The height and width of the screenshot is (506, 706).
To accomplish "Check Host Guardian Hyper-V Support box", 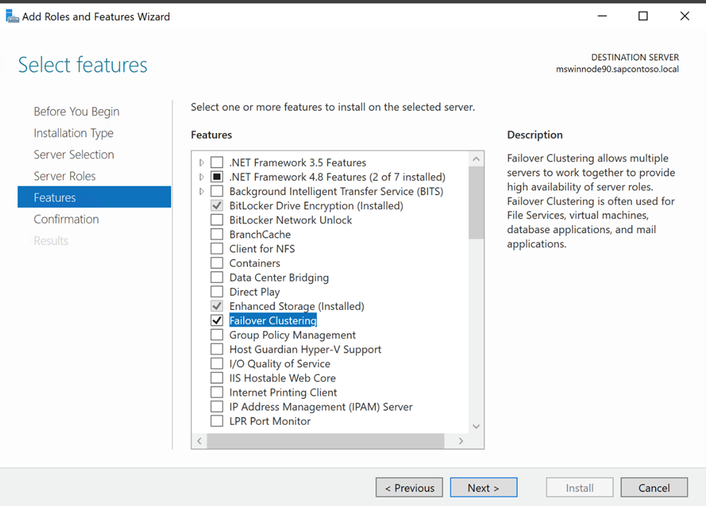I will pos(217,349).
